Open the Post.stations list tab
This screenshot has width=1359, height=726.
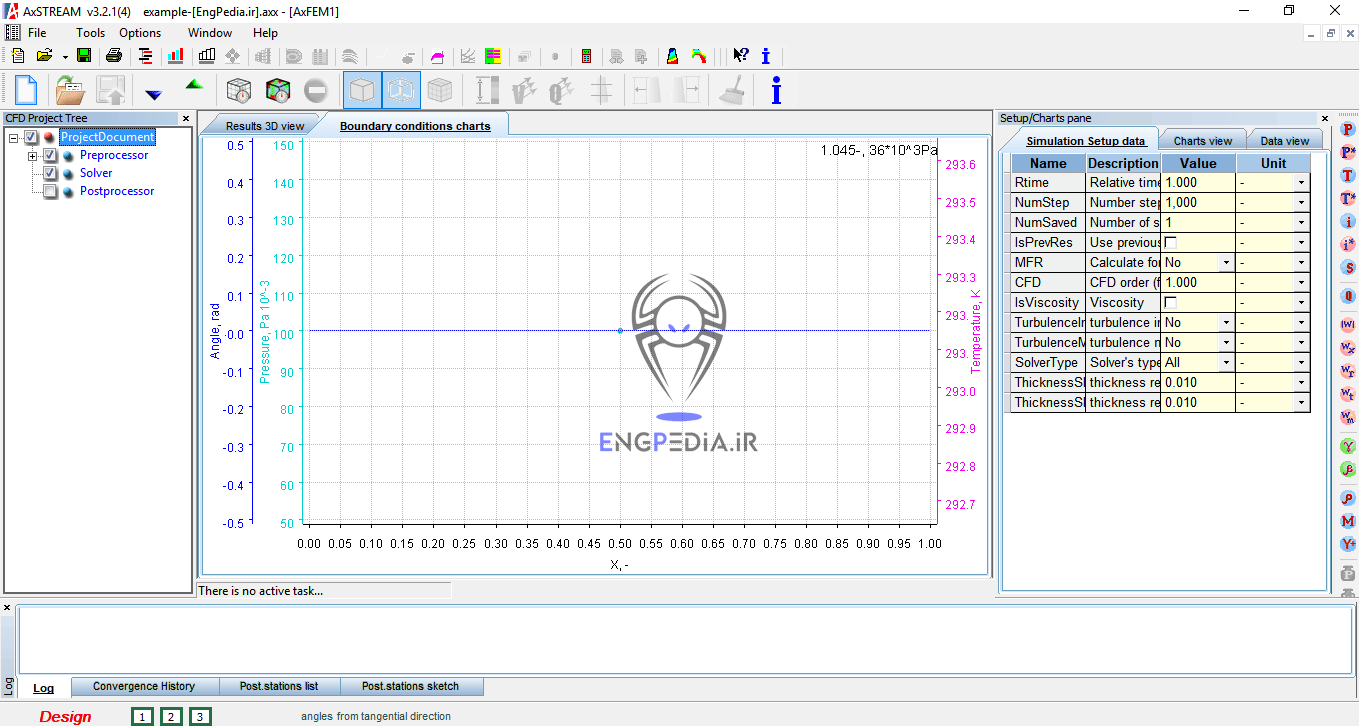click(279, 686)
